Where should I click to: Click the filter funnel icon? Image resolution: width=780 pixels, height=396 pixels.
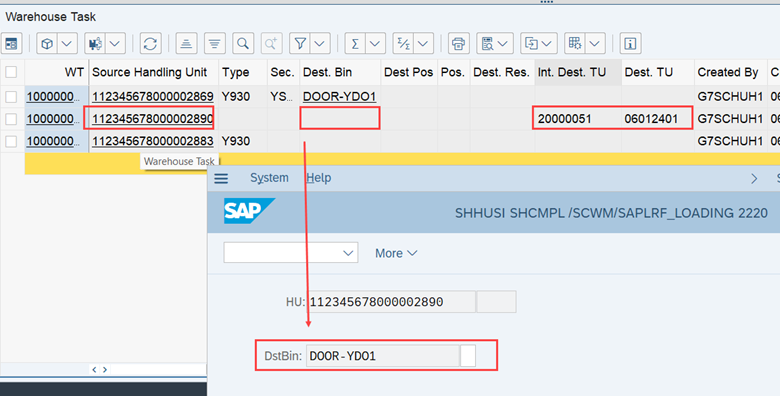tap(299, 44)
